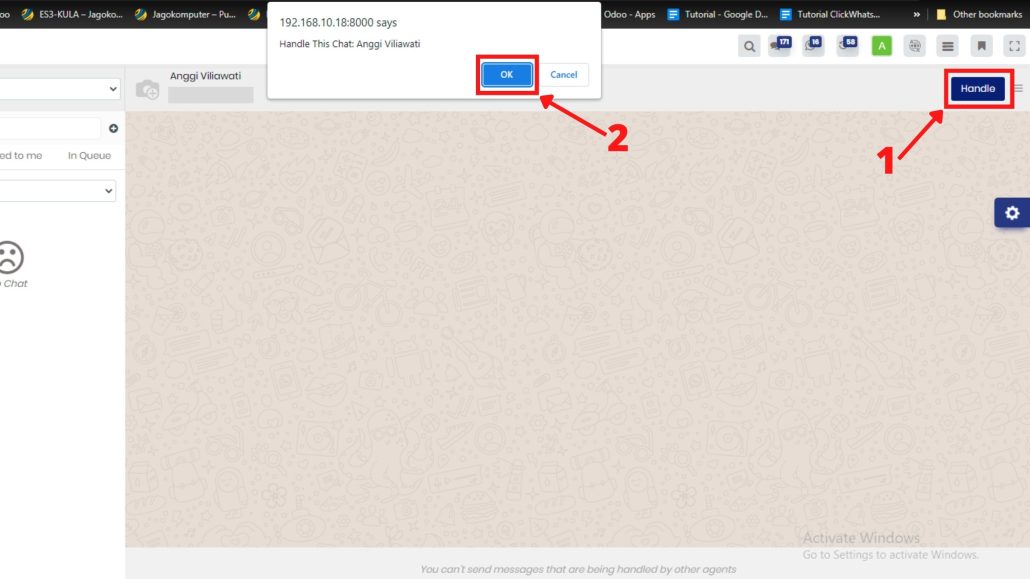Click the camera contact photo icon
This screenshot has height=579, width=1030.
click(147, 89)
